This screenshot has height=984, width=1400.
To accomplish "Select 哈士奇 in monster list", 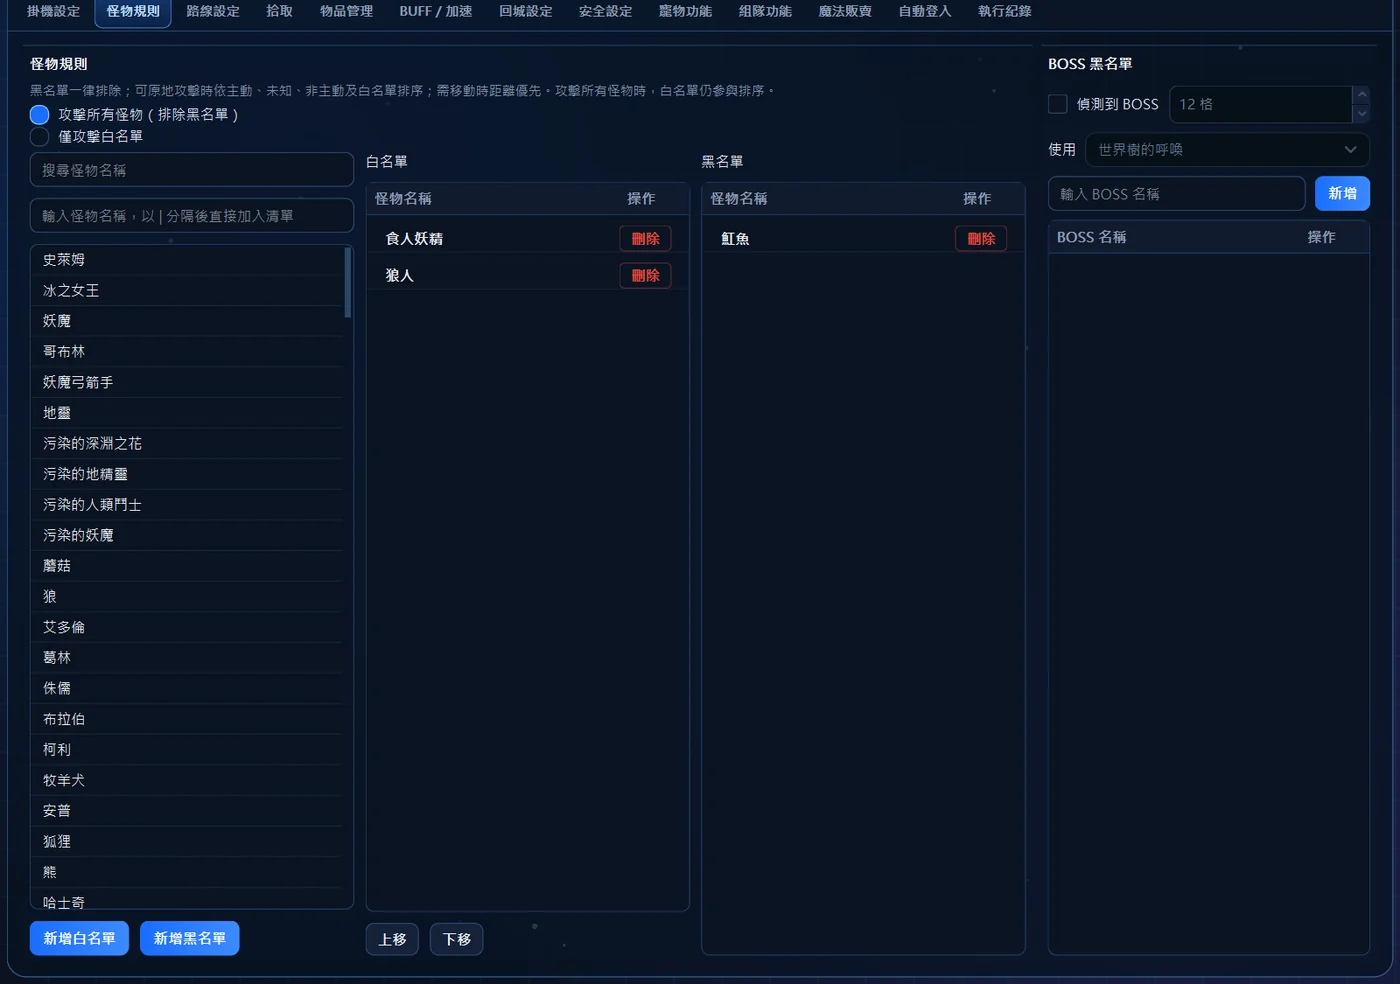I will (x=187, y=900).
